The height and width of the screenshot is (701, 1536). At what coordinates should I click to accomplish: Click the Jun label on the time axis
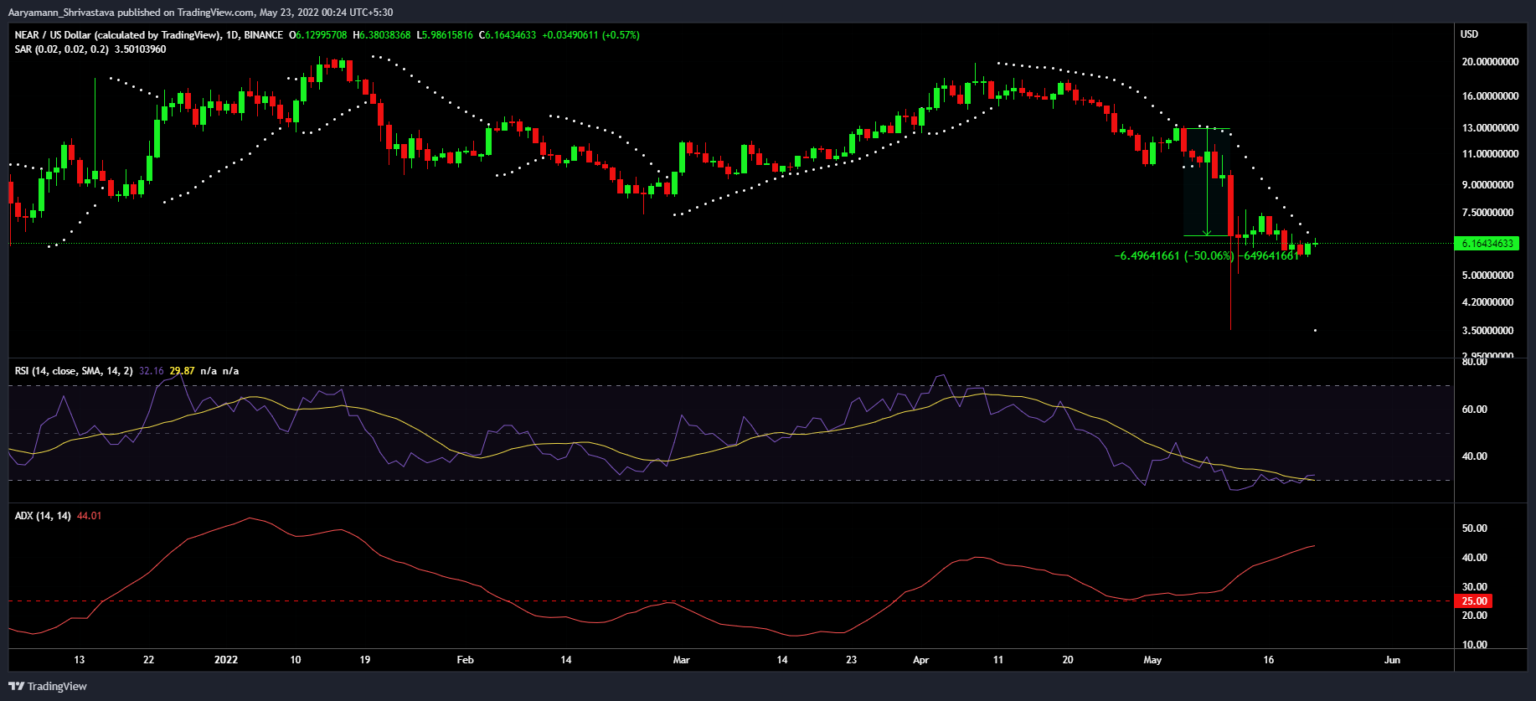1391,661
